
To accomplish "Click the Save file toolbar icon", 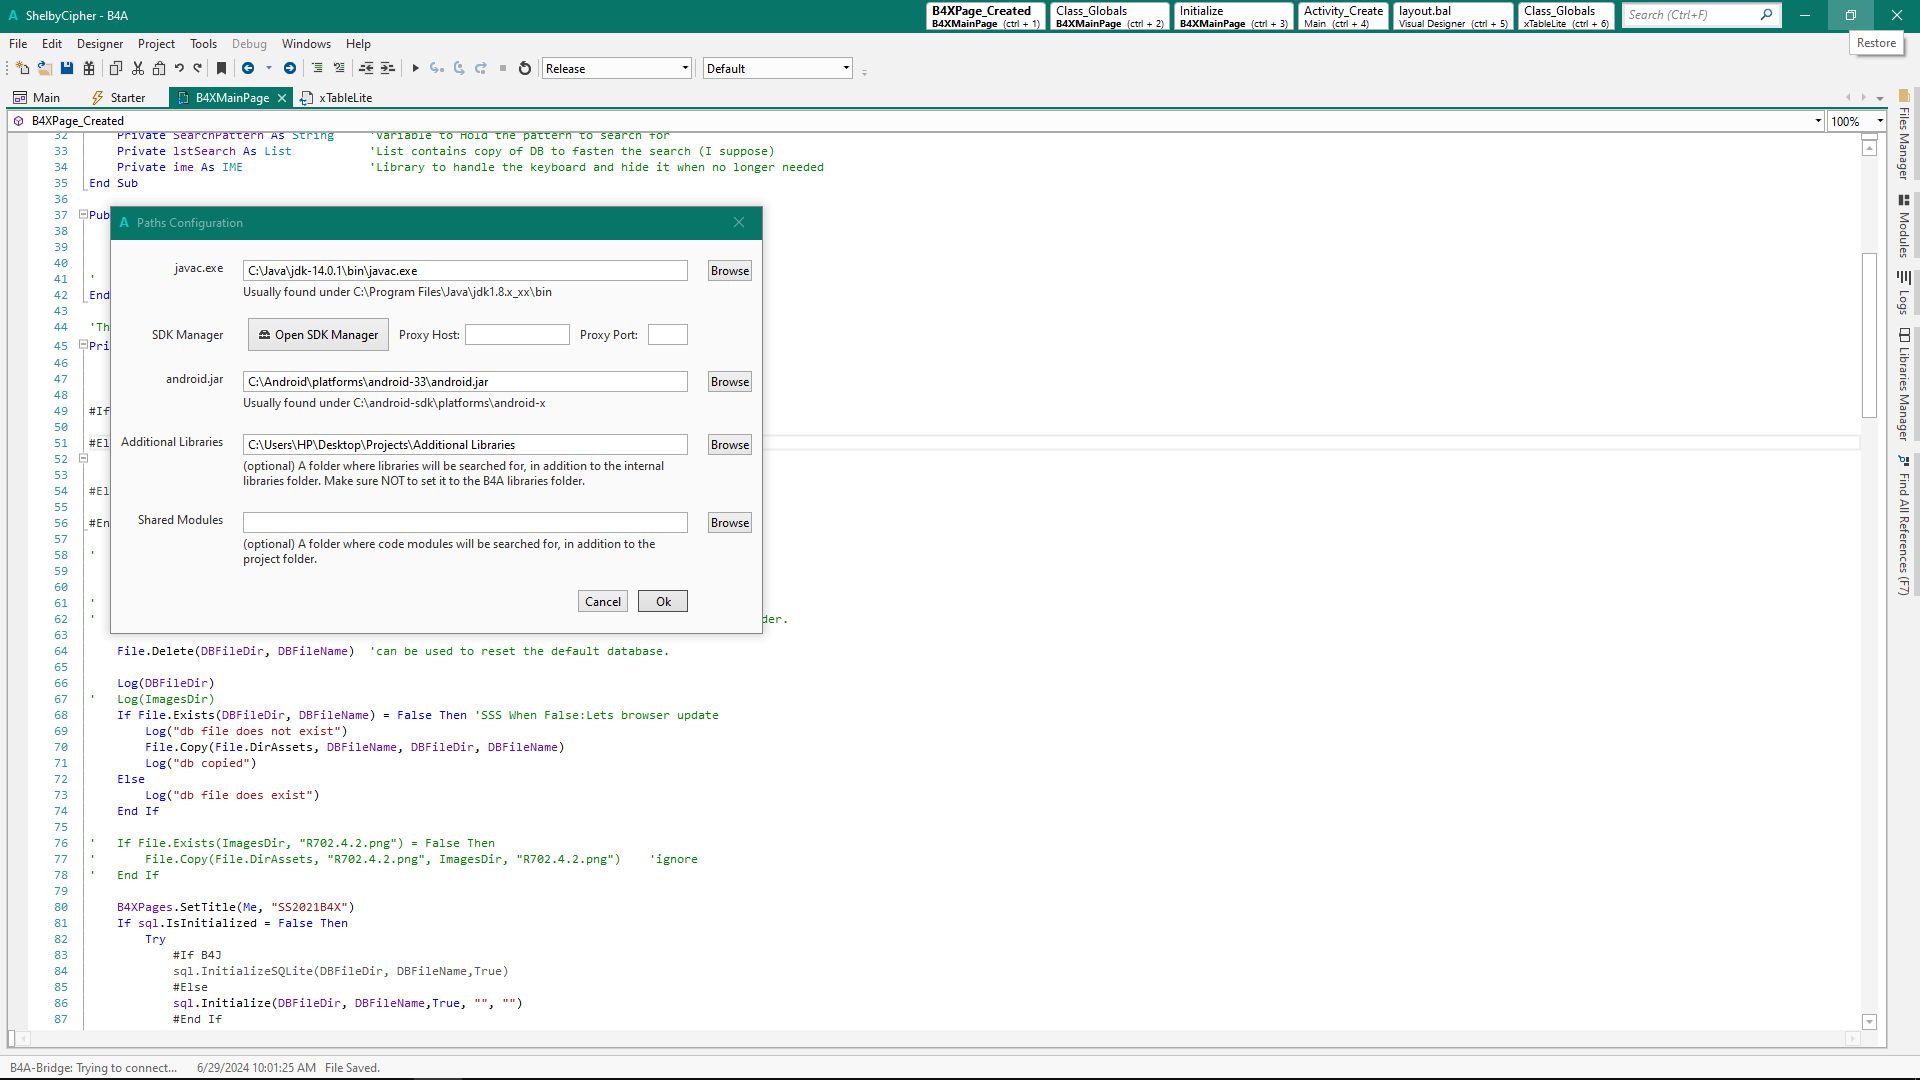I will [x=67, y=69].
